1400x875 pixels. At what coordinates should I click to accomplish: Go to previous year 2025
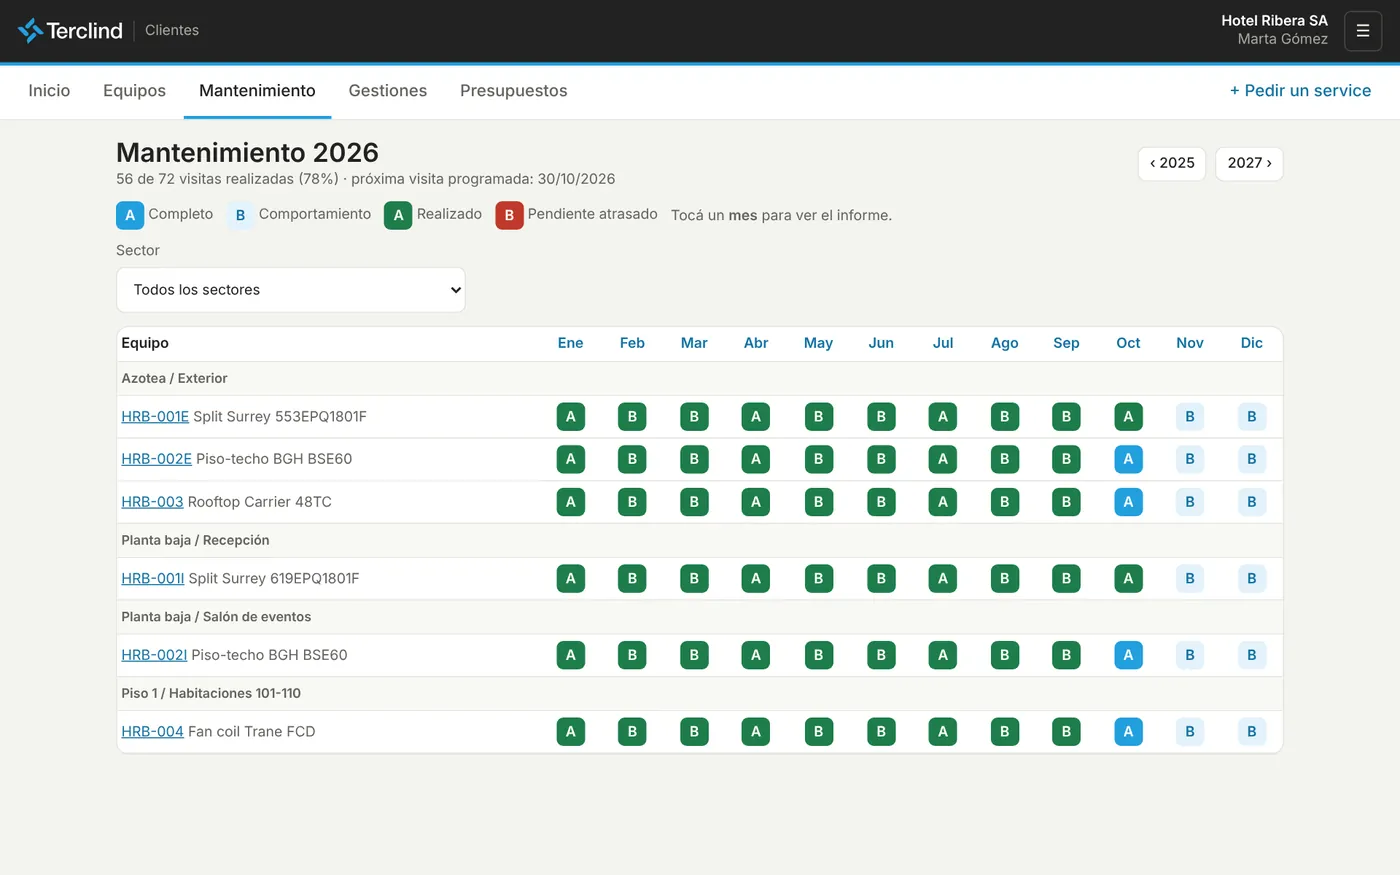(x=1172, y=163)
